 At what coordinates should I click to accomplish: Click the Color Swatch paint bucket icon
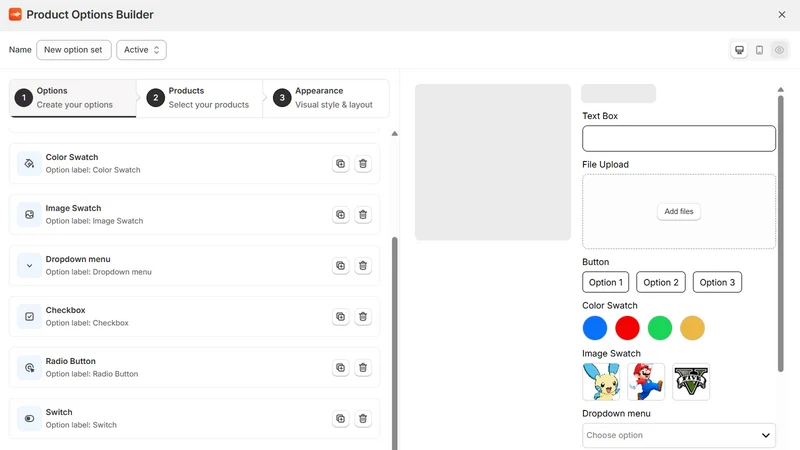[x=29, y=164]
